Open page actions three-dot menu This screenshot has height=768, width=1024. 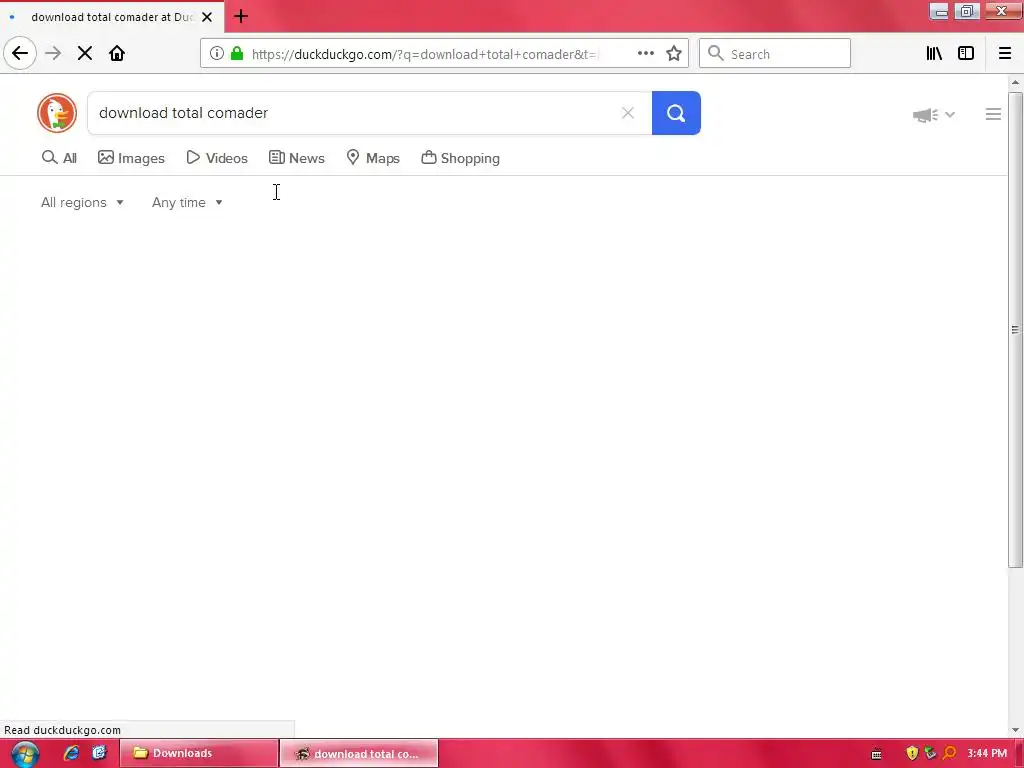click(645, 54)
